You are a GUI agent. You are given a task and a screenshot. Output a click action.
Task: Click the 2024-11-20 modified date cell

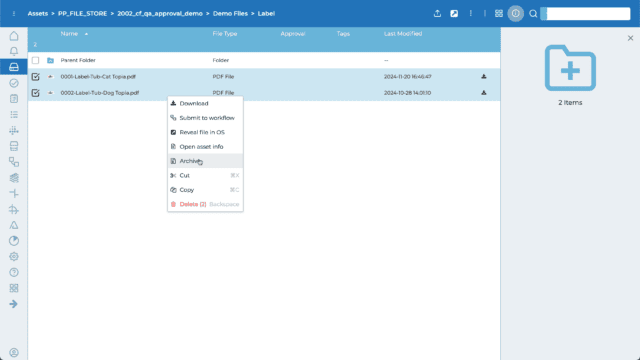407,77
